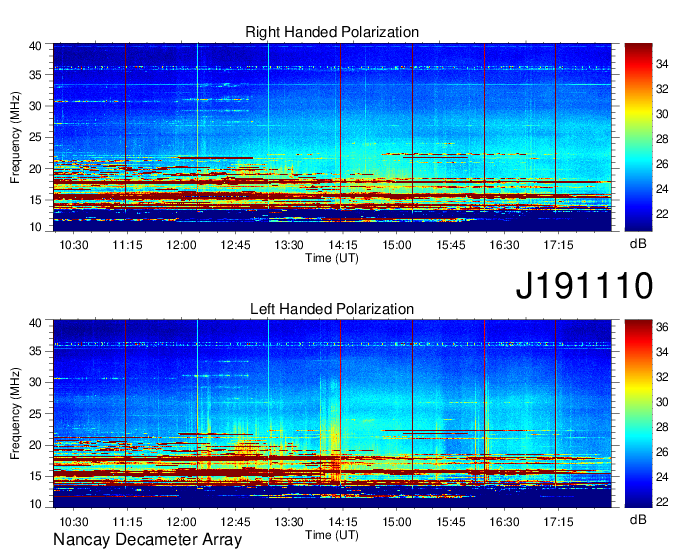
Task: Click the "12:00" tick on left-handed plot
Action: (x=181, y=522)
